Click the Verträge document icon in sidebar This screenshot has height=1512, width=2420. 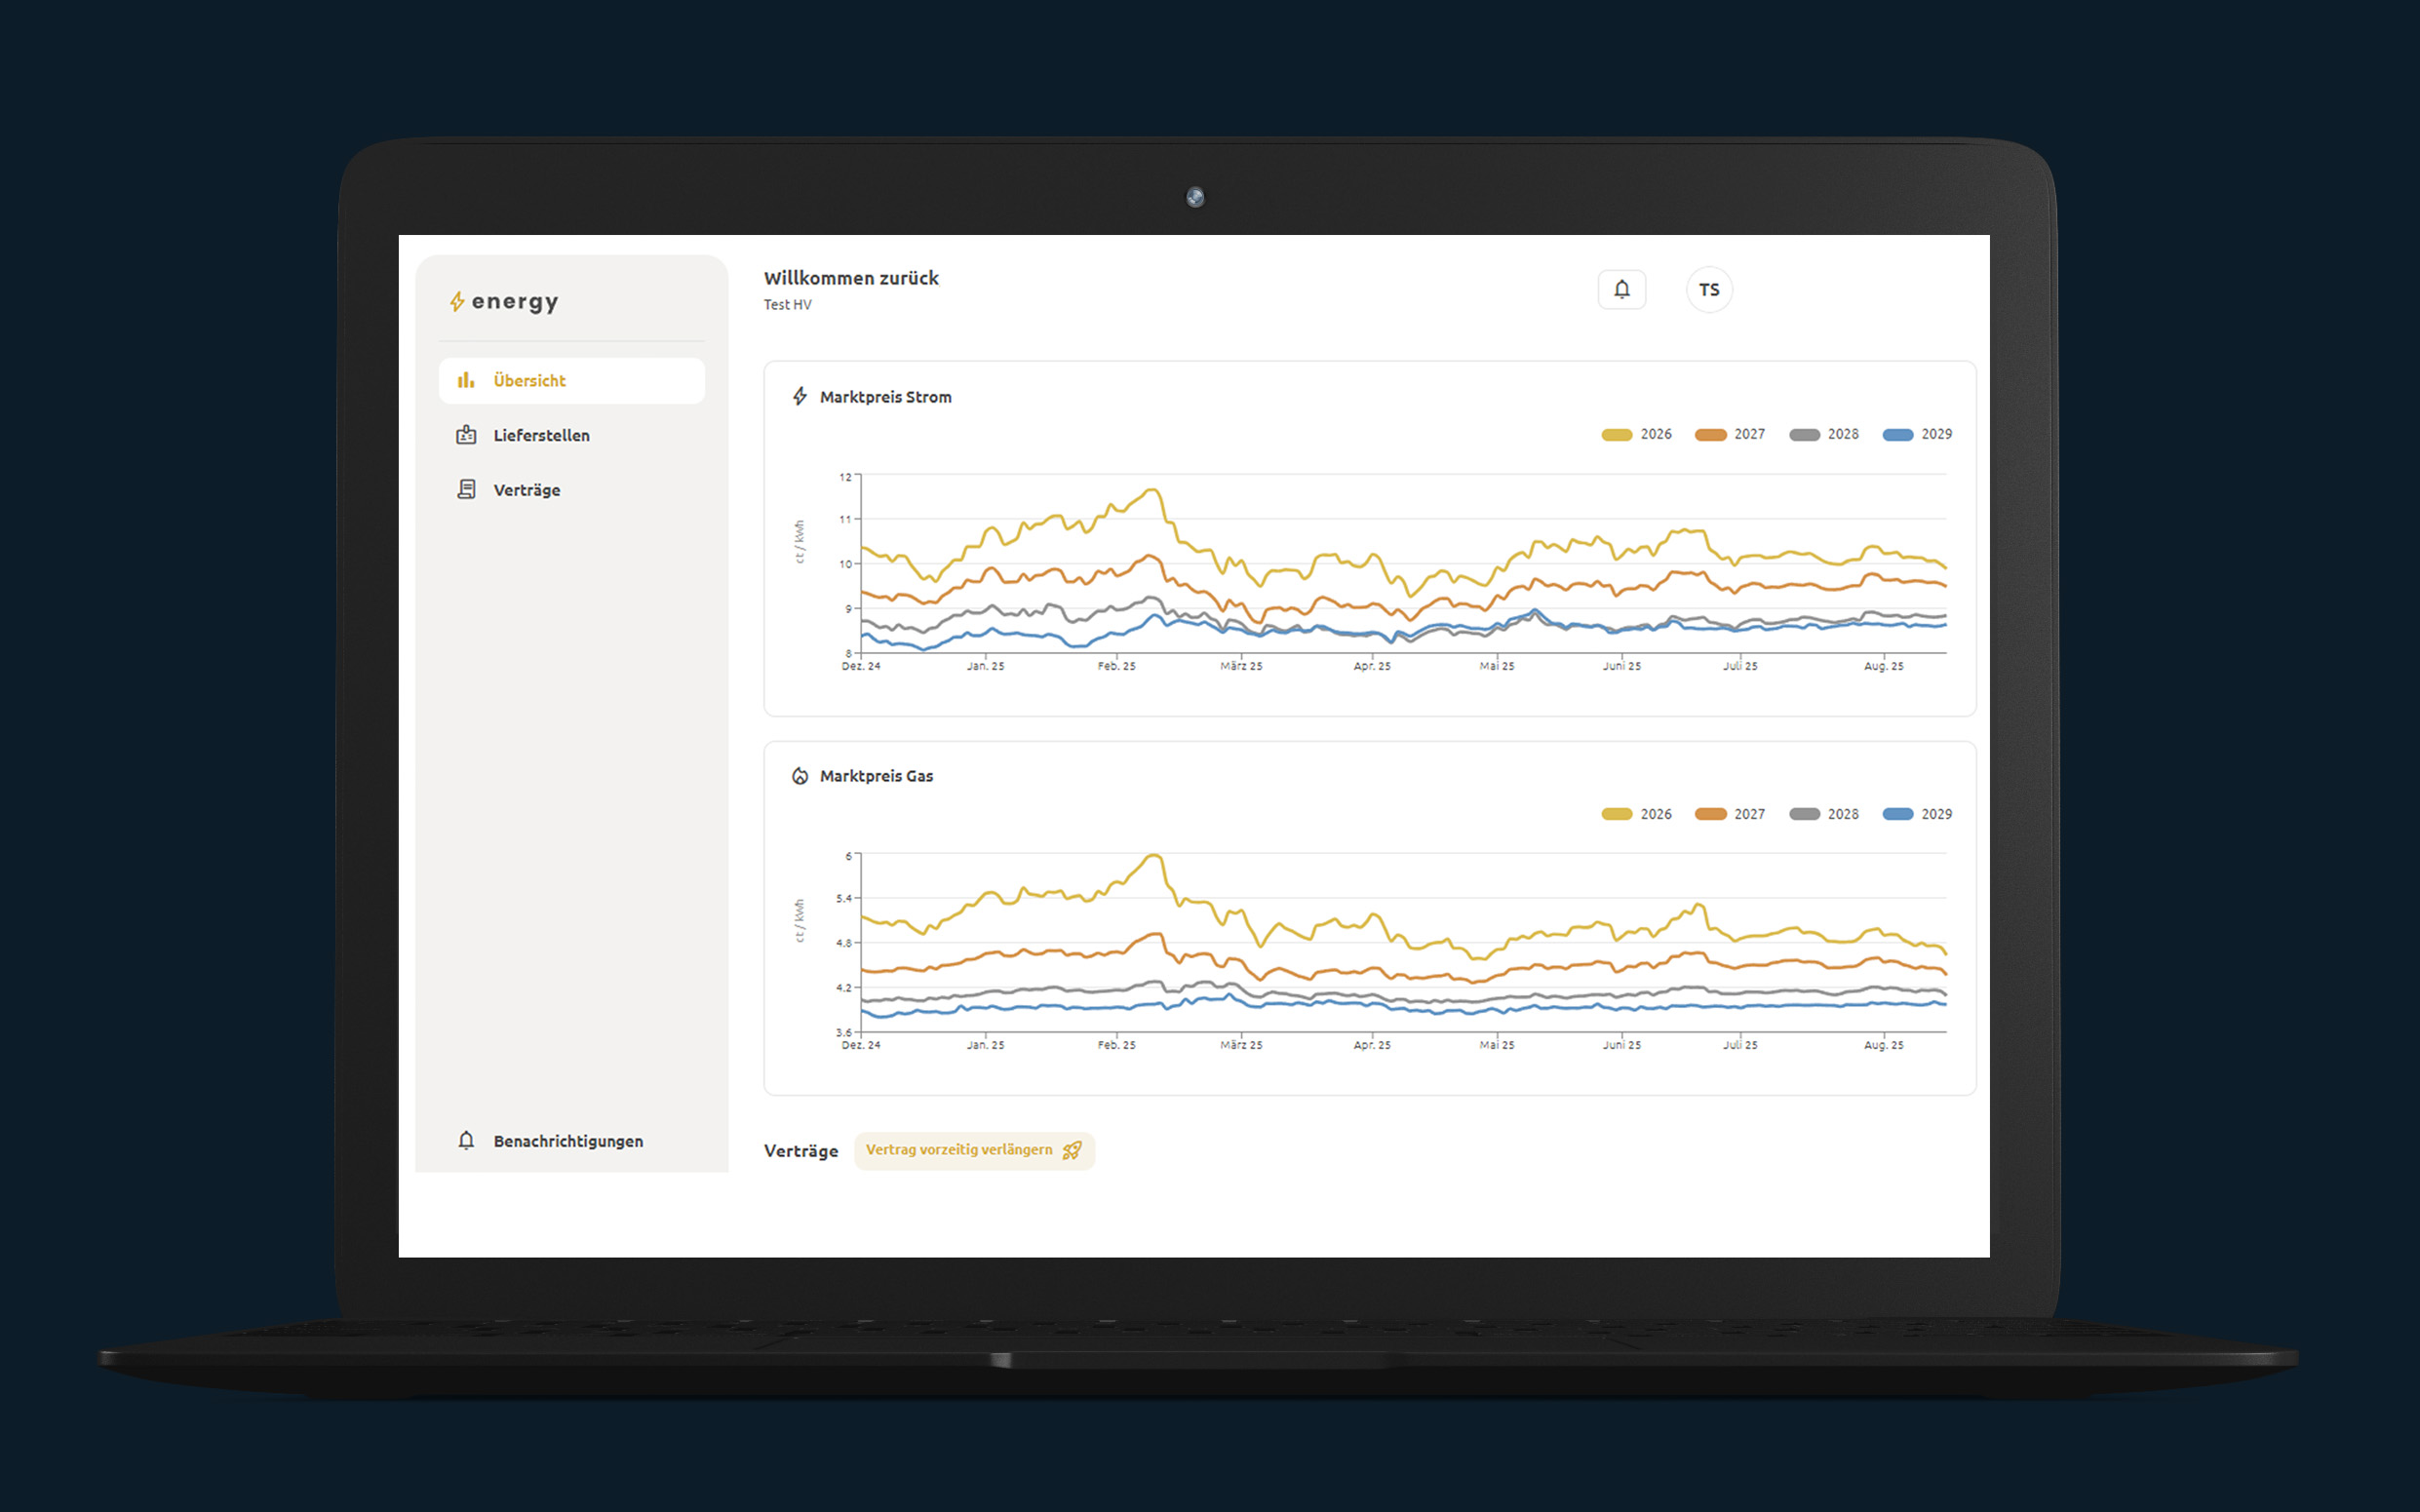click(466, 489)
